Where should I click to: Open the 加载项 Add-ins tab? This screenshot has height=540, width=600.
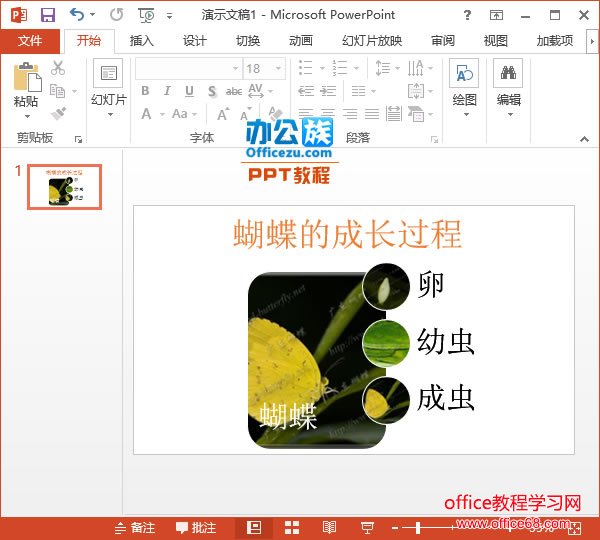[555, 41]
